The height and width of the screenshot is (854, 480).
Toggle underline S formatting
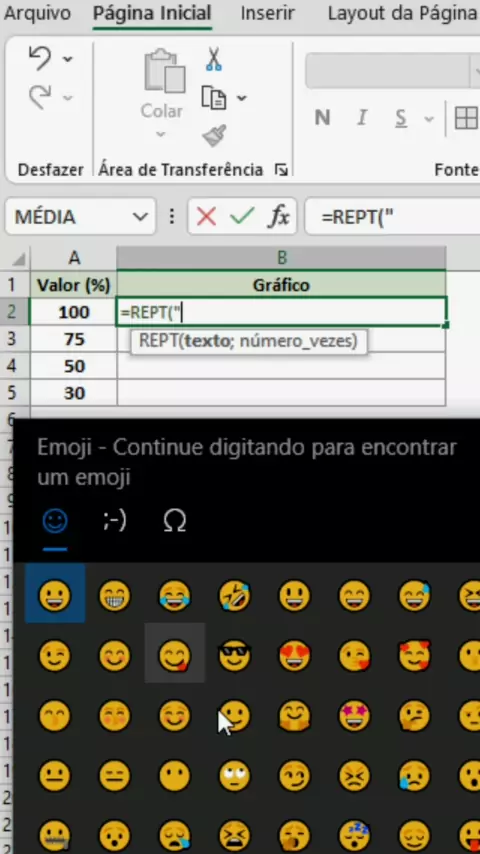point(401,118)
